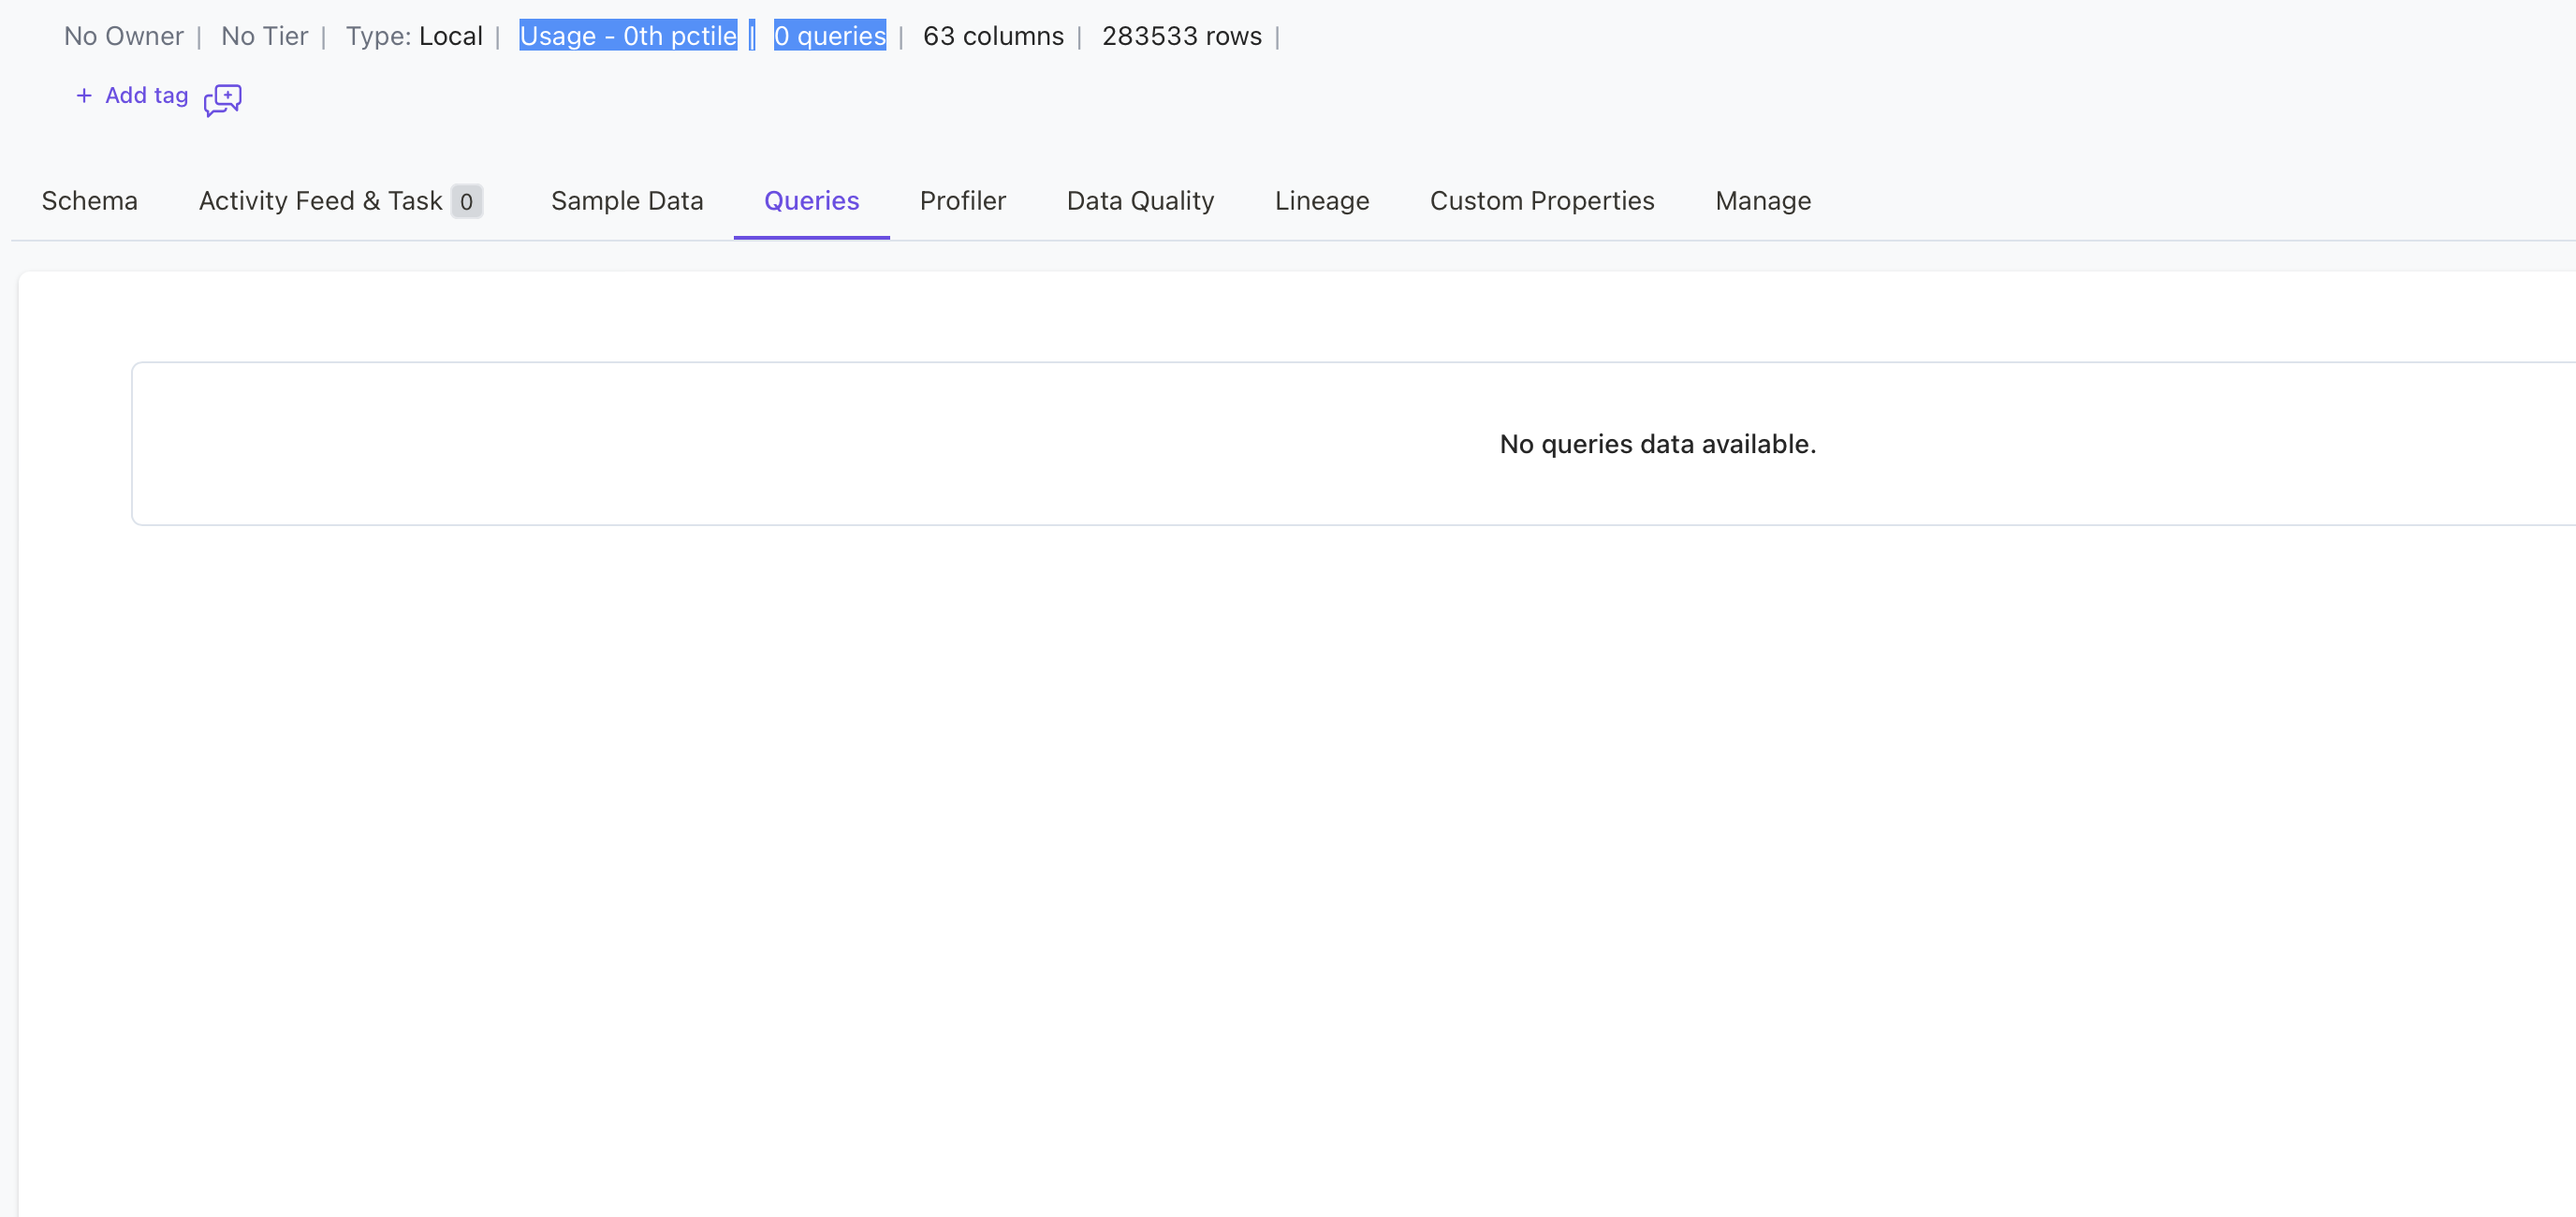Click the Add tag link

point(146,96)
